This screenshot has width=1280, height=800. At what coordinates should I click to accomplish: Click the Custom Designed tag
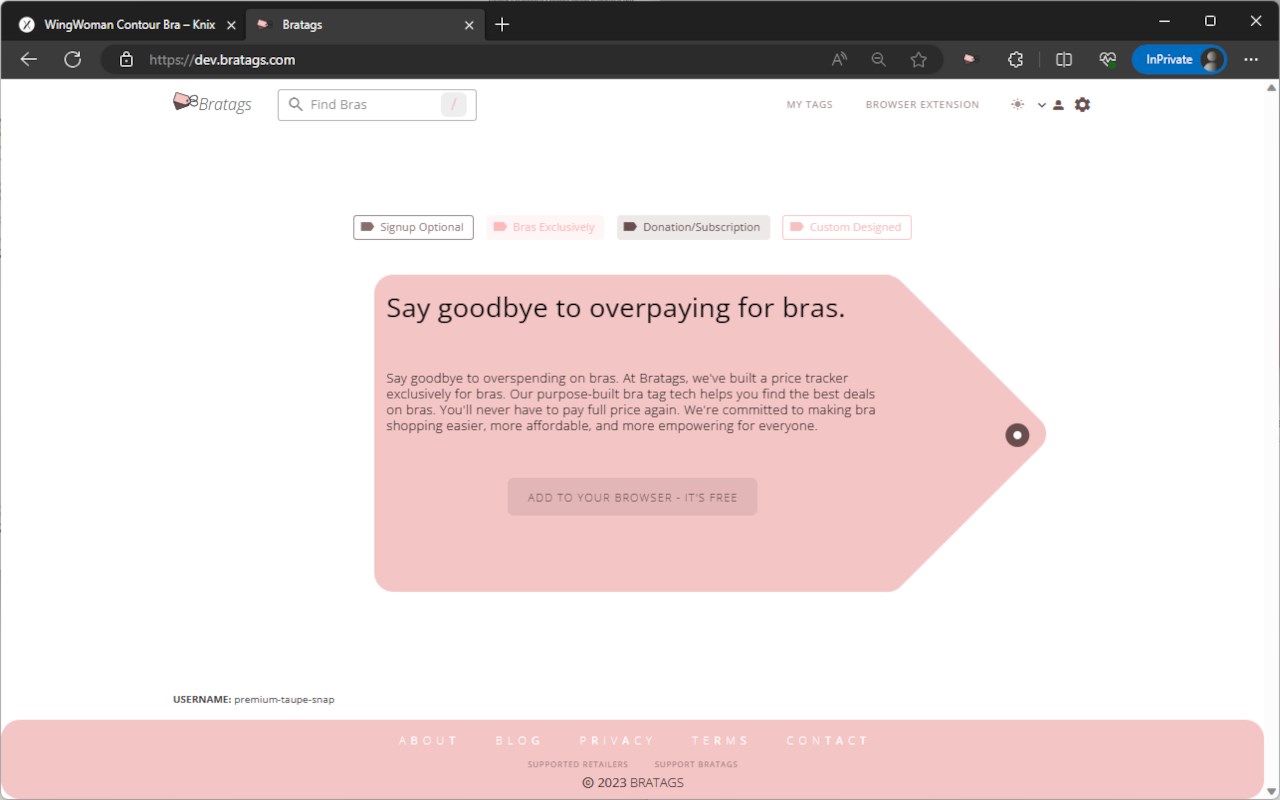(846, 227)
